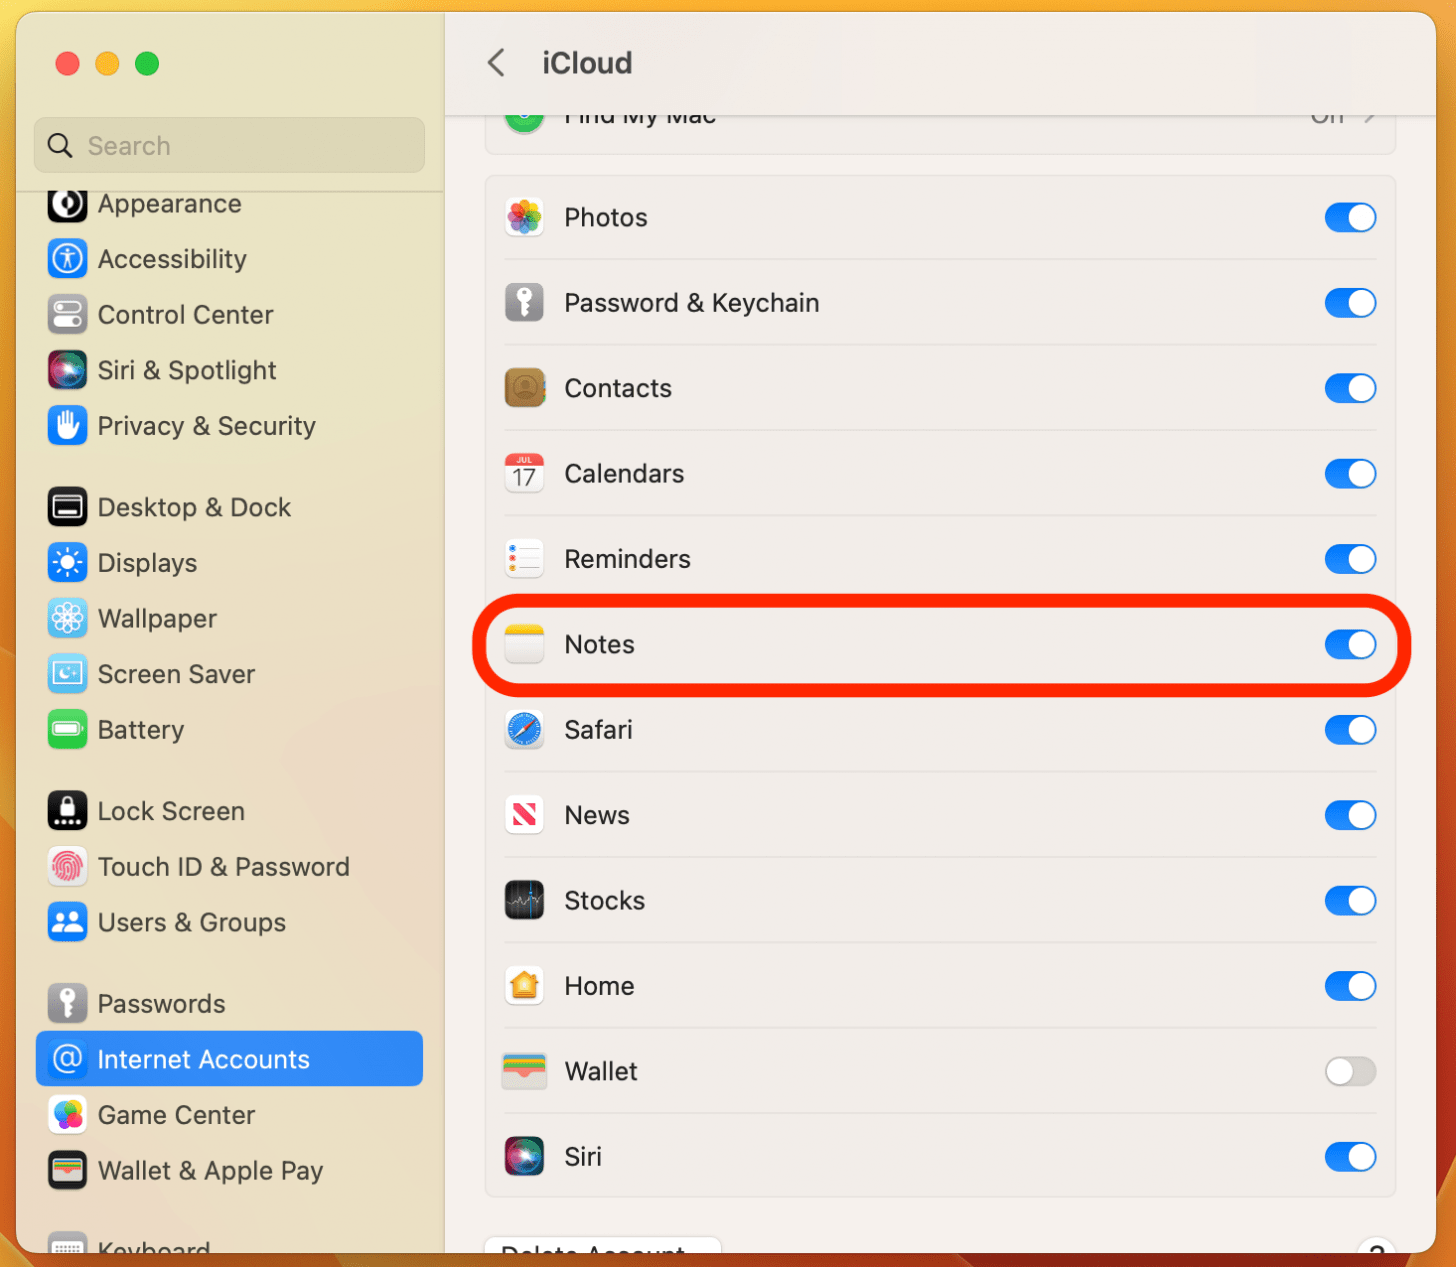The width and height of the screenshot is (1456, 1267).
Task: Click the Control Center sidebar icon
Action: 67,315
